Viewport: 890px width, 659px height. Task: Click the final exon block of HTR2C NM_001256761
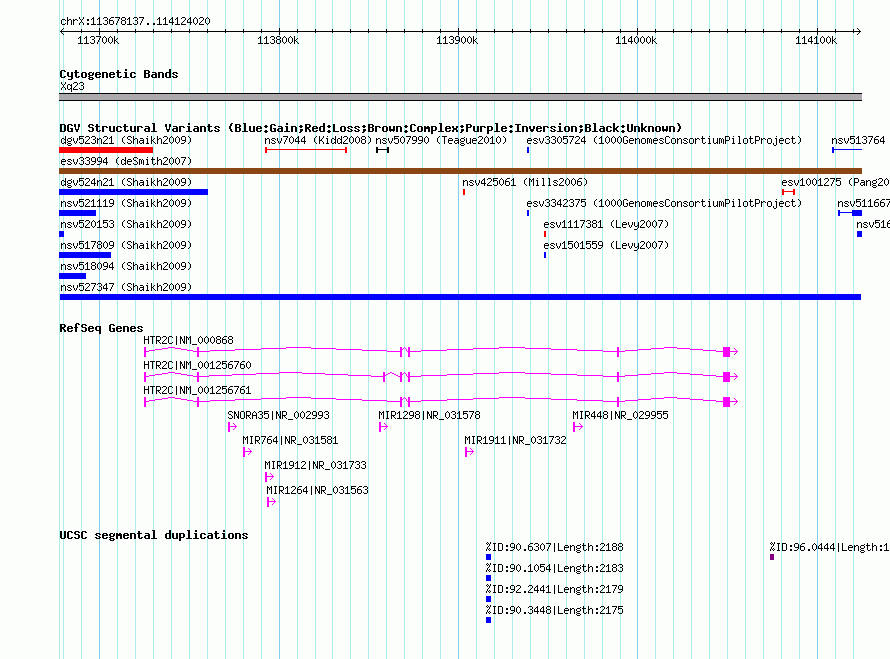pyautogui.click(x=727, y=402)
